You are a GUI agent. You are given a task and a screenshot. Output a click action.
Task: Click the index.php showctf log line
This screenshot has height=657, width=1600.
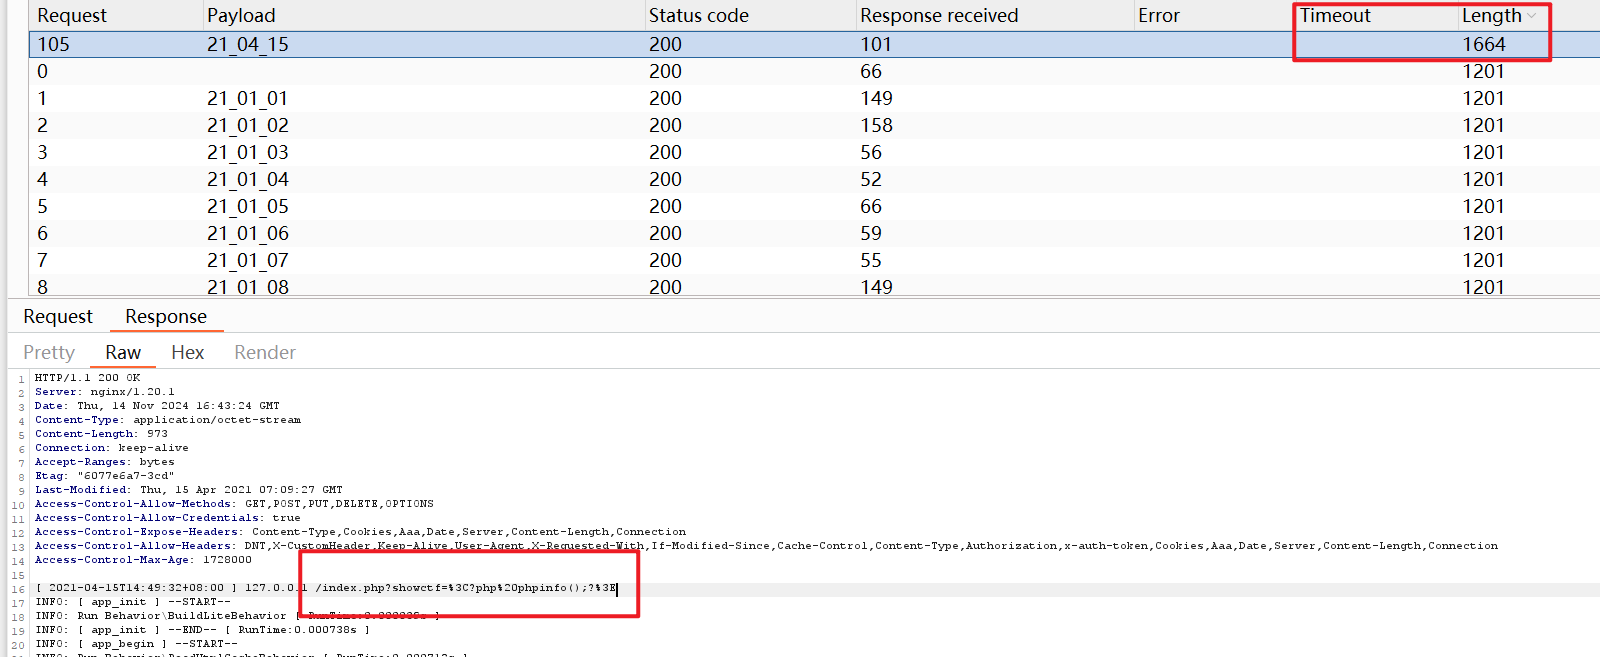tap(465, 588)
